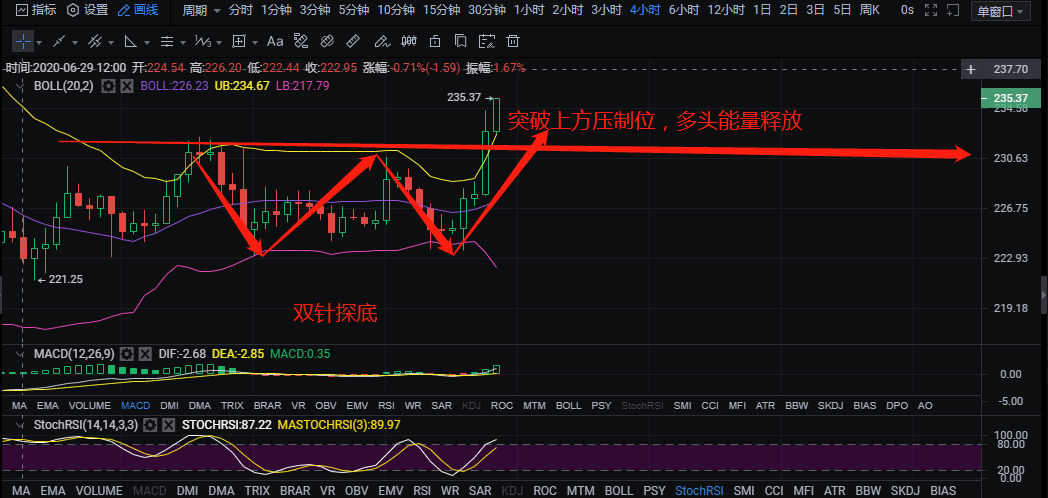Viewport: 1048px width, 498px height.
Task: Open the 设置 settings button
Action: pyautogui.click(x=88, y=11)
